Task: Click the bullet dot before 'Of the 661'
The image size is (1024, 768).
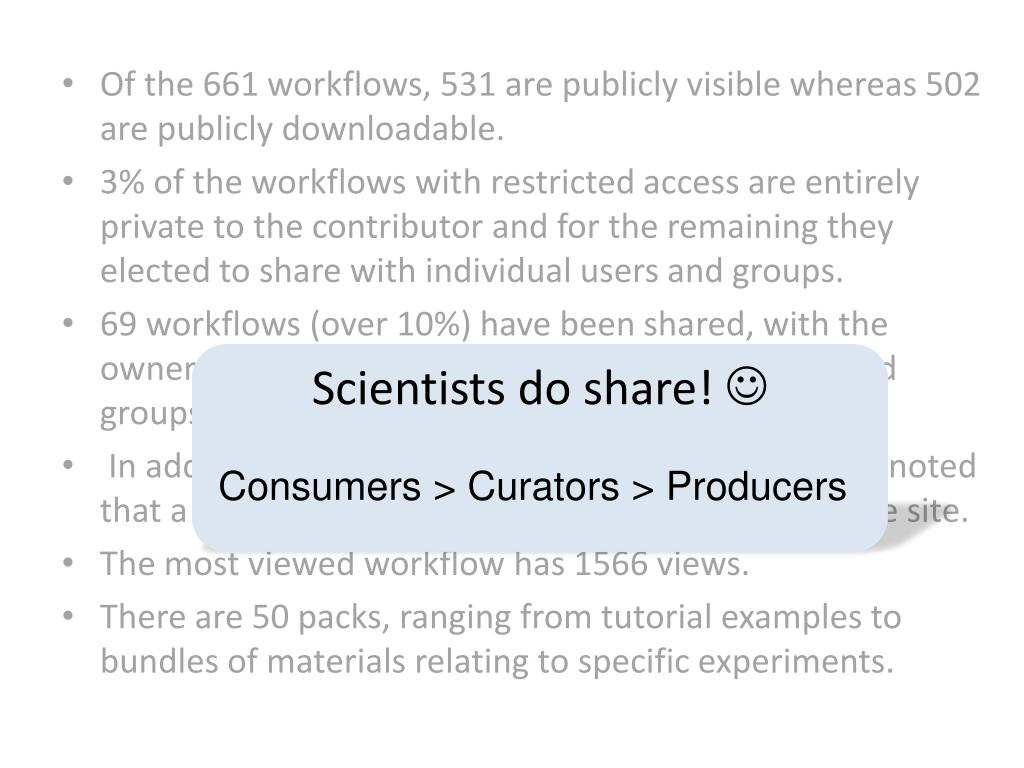Action: point(69,84)
